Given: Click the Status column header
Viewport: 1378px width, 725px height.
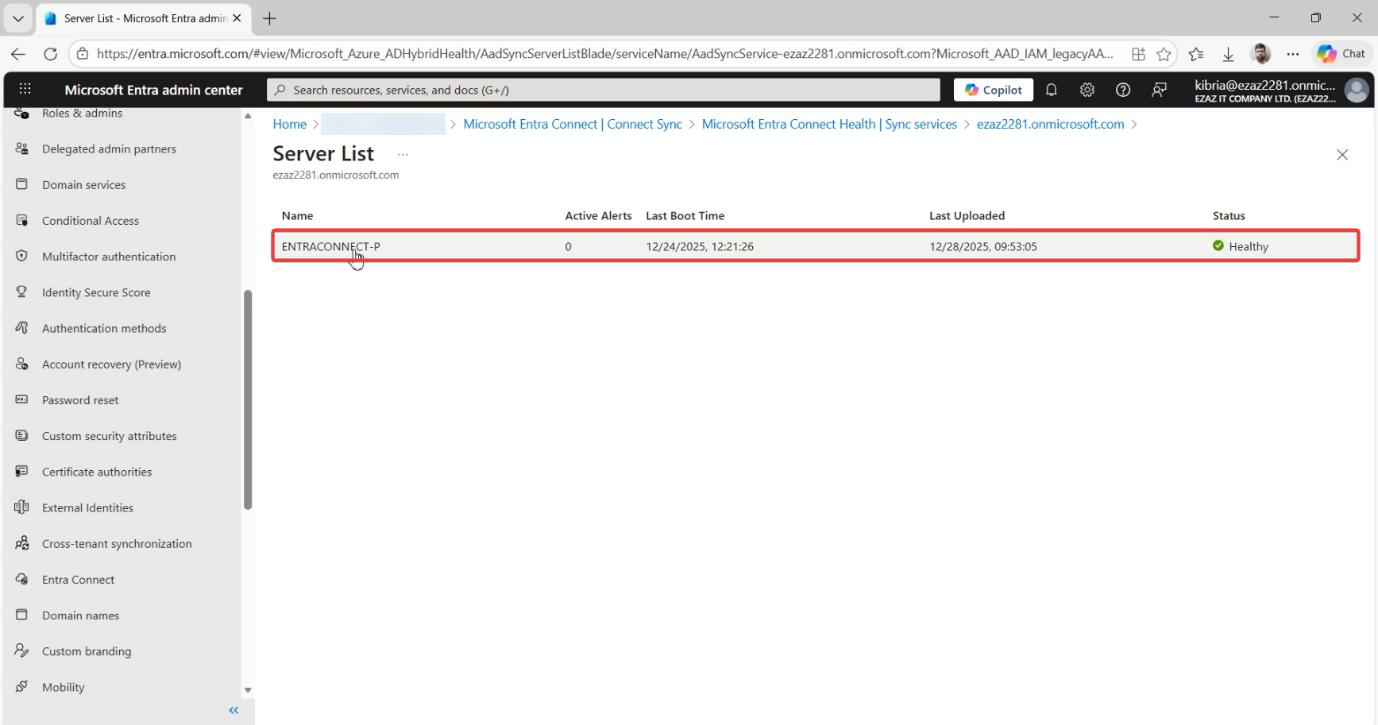Looking at the screenshot, I should coord(1229,216).
